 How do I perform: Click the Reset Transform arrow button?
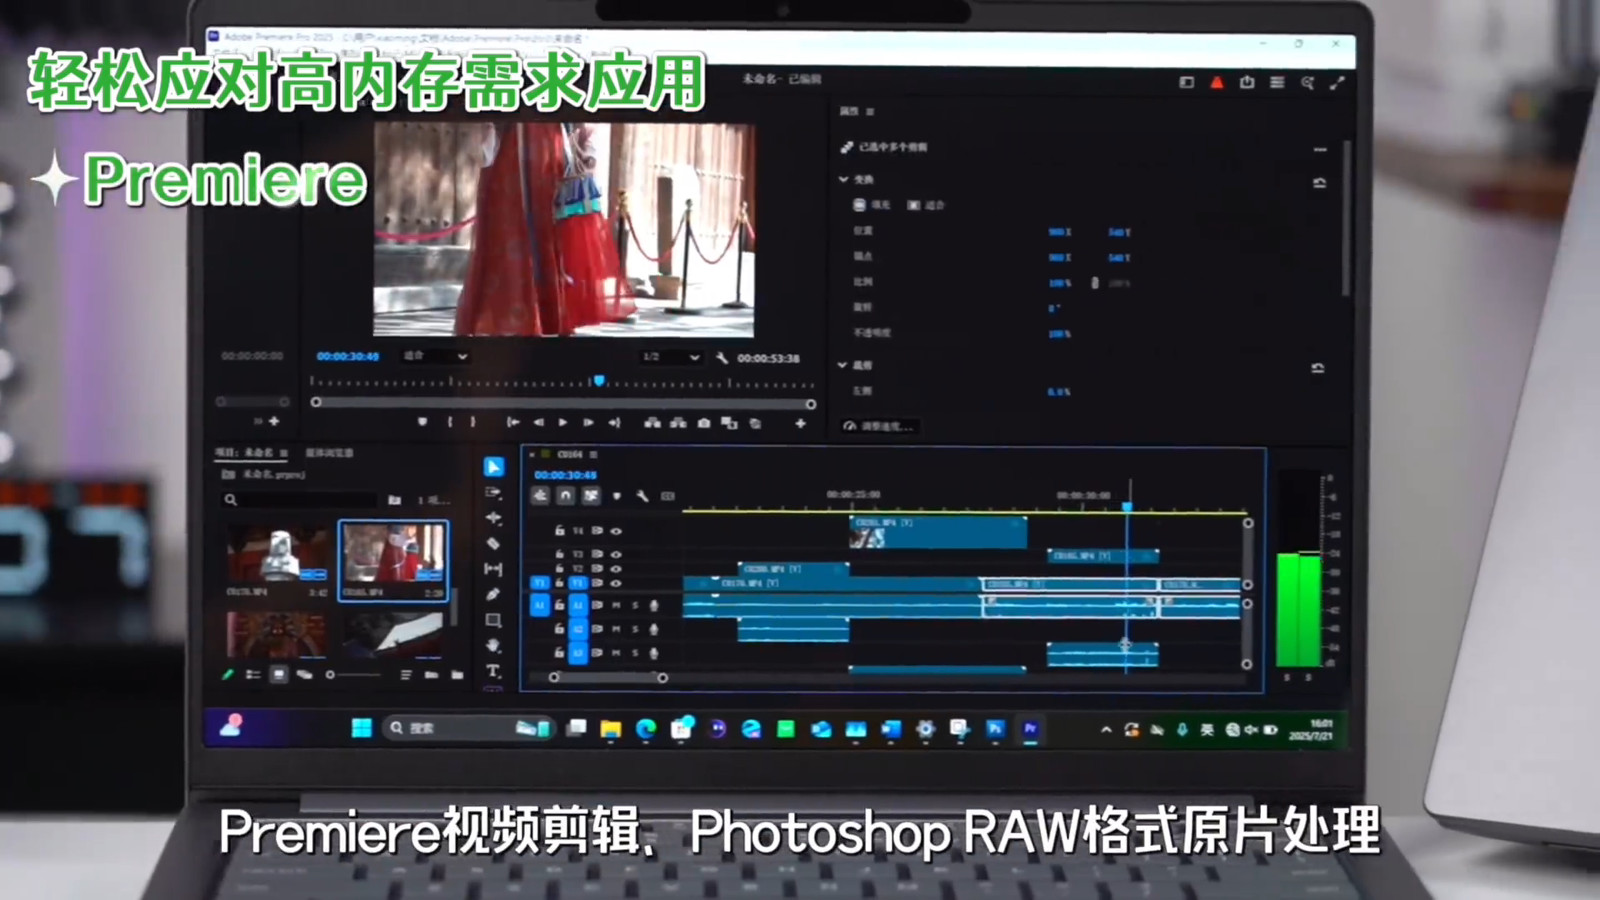tap(1319, 183)
